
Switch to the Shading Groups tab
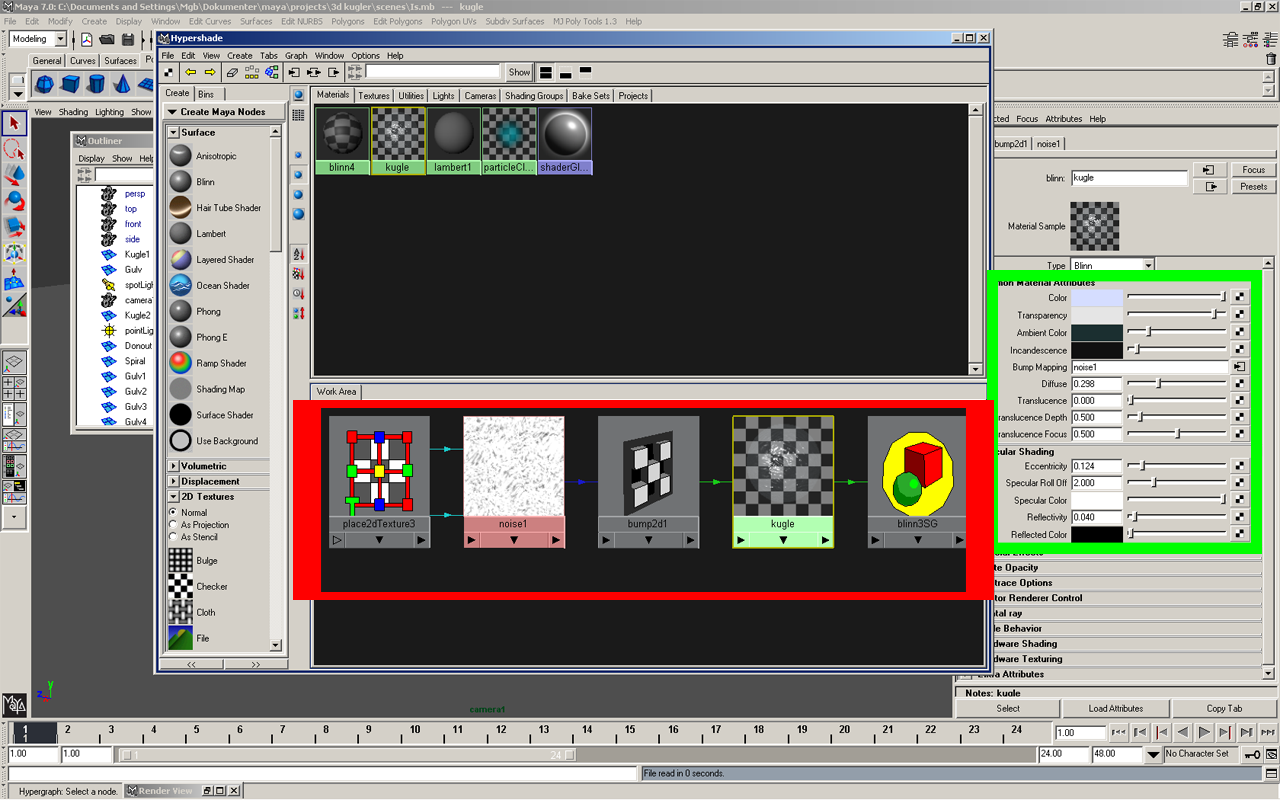[534, 96]
